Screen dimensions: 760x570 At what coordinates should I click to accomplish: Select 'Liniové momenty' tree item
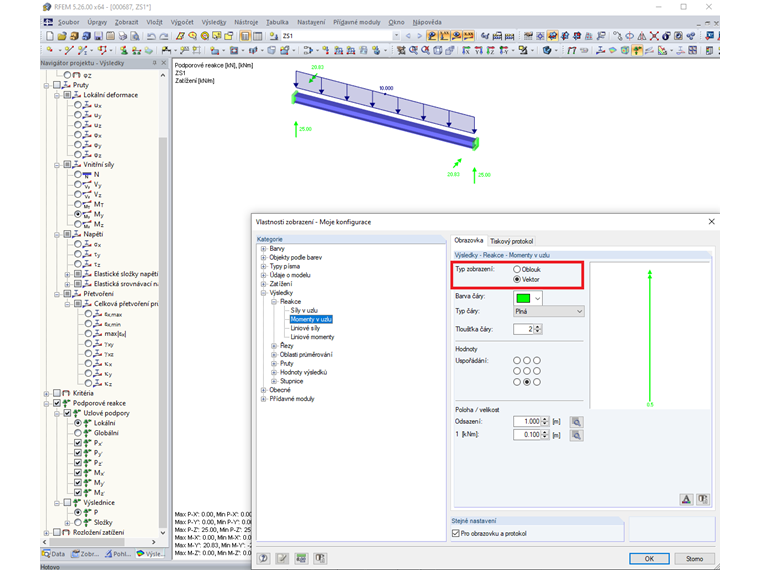click(312, 337)
